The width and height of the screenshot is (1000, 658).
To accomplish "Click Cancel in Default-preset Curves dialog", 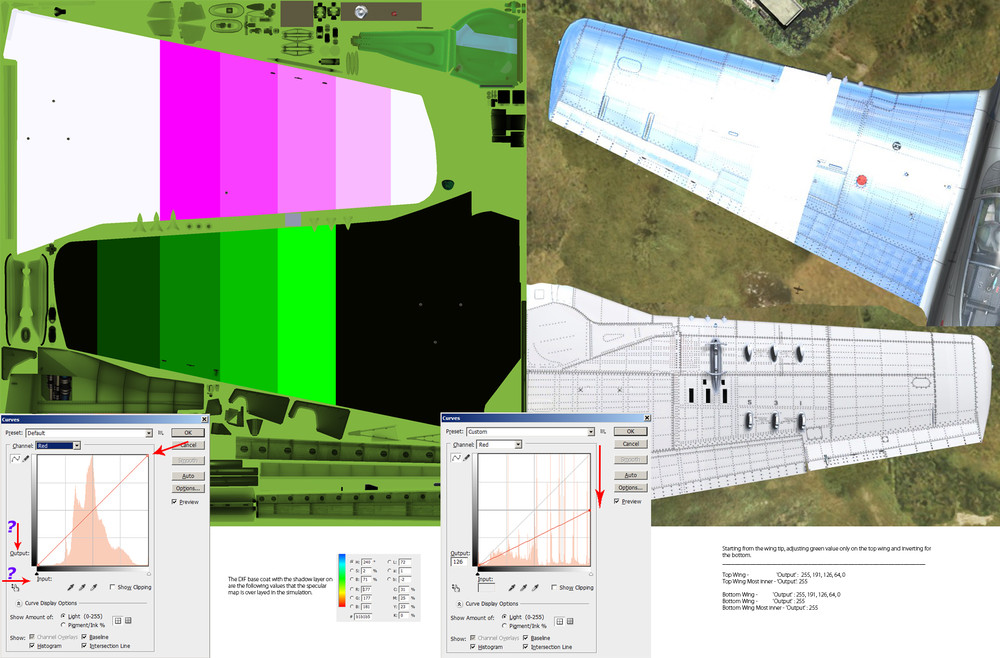I will (x=188, y=445).
